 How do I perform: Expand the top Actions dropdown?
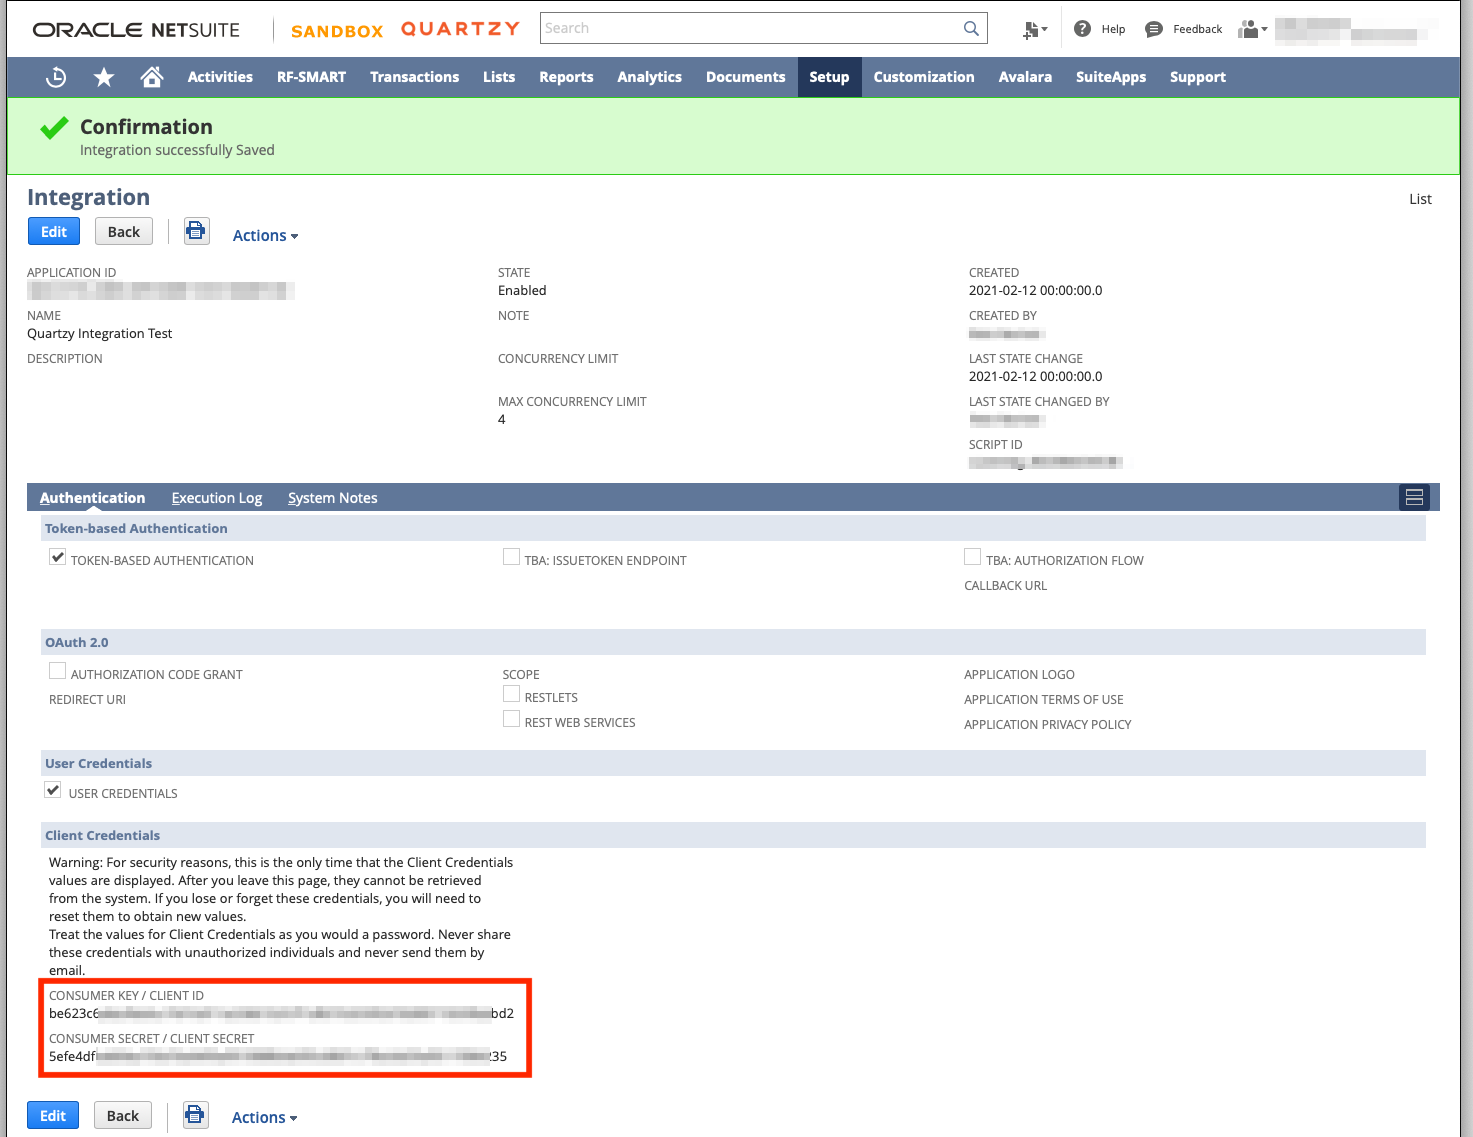[x=265, y=236]
